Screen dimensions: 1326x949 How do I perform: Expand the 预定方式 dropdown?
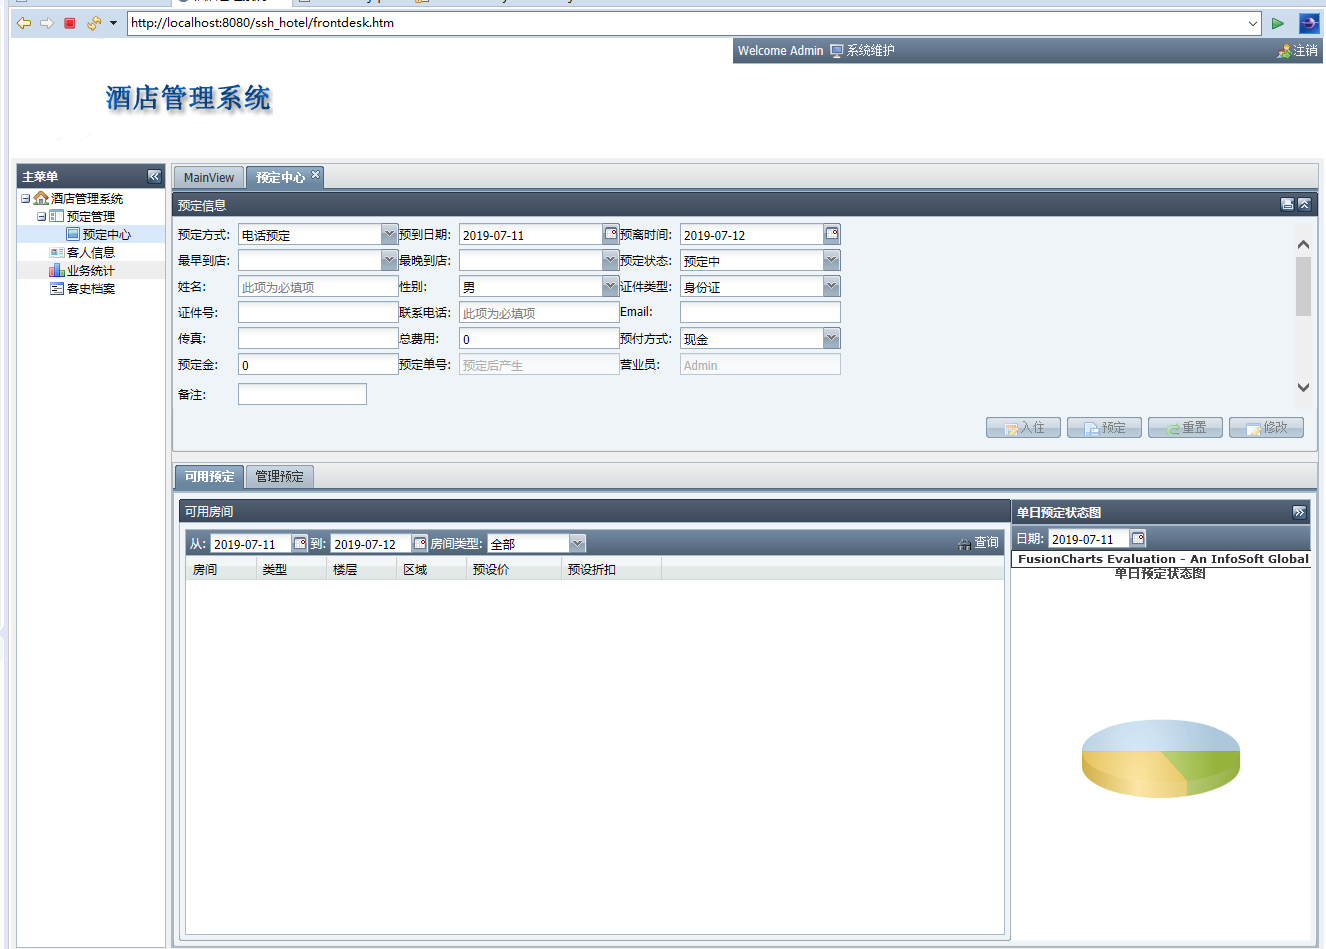click(389, 234)
